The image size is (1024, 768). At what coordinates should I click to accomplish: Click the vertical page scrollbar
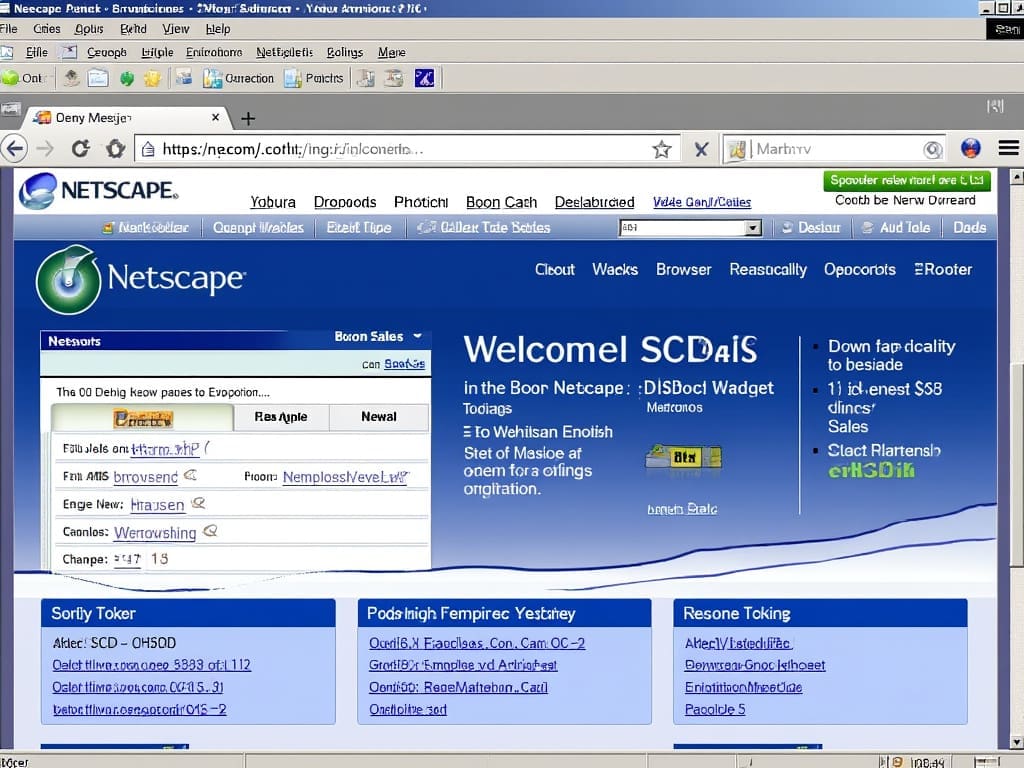[1016, 400]
